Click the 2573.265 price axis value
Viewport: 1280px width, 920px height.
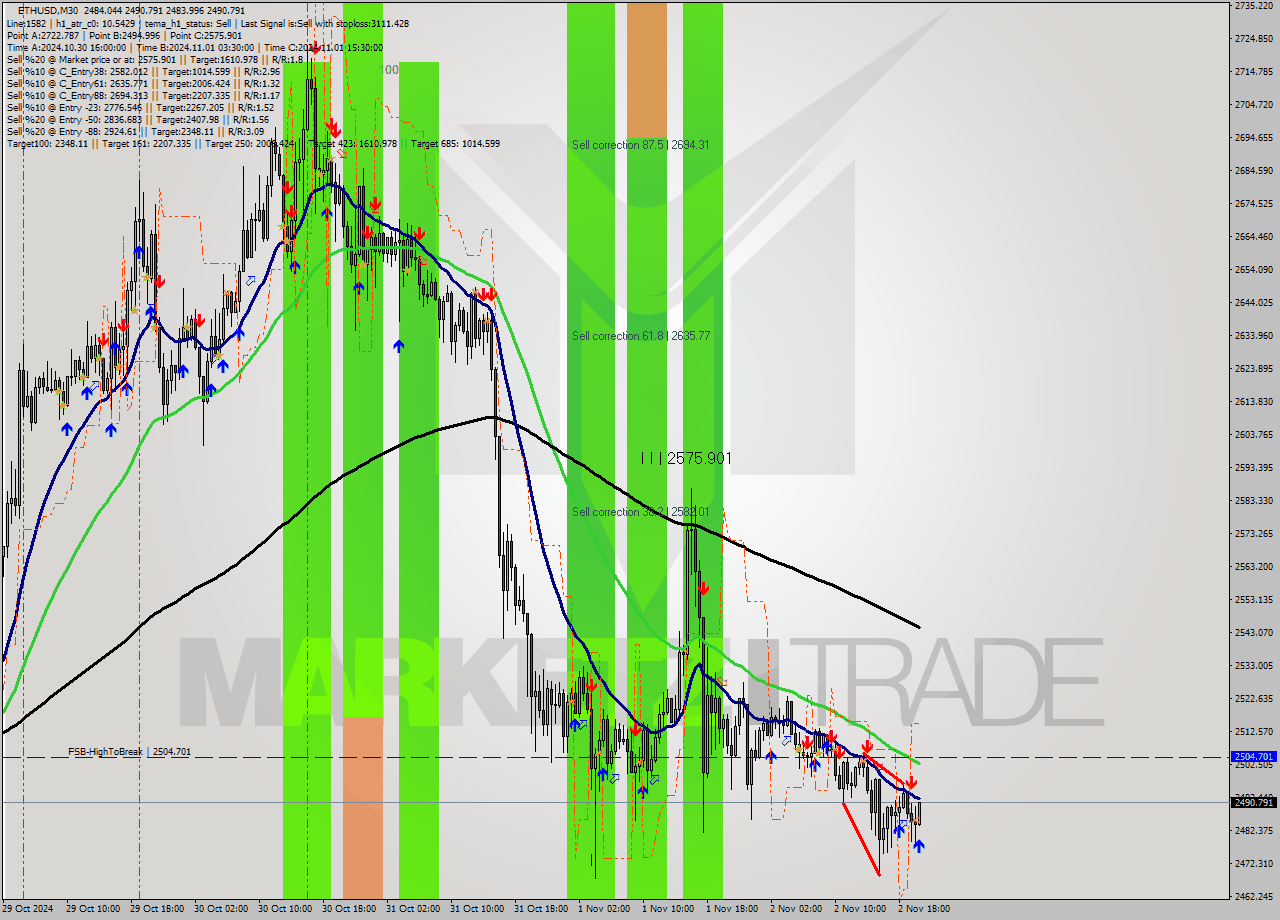click(x=1254, y=534)
